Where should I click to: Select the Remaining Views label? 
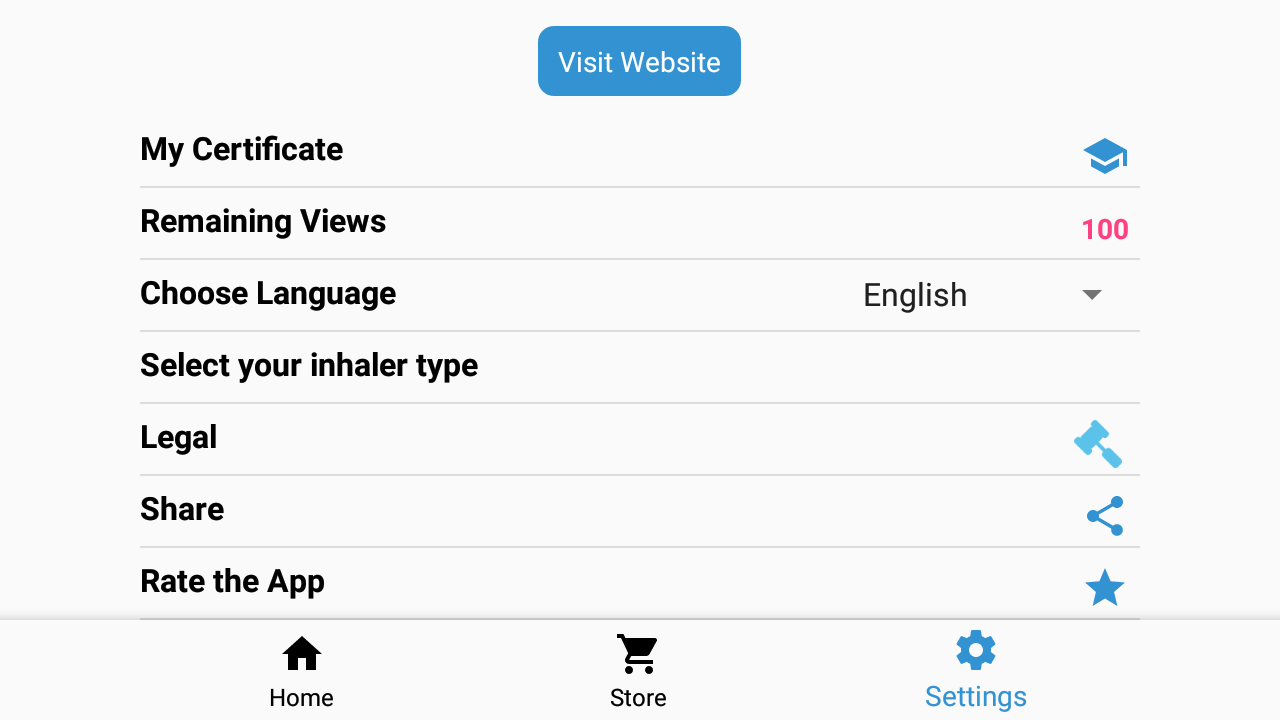tap(263, 221)
